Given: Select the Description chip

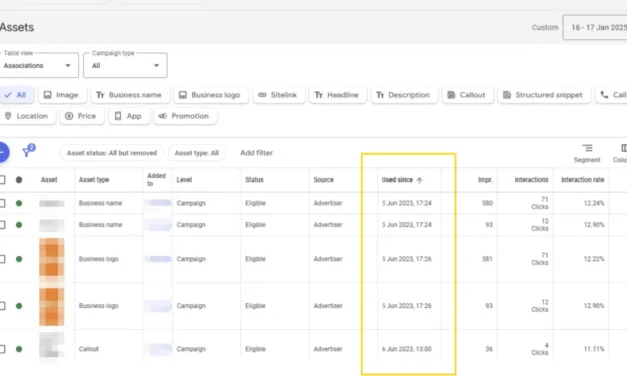Looking at the screenshot, I should point(403,95).
